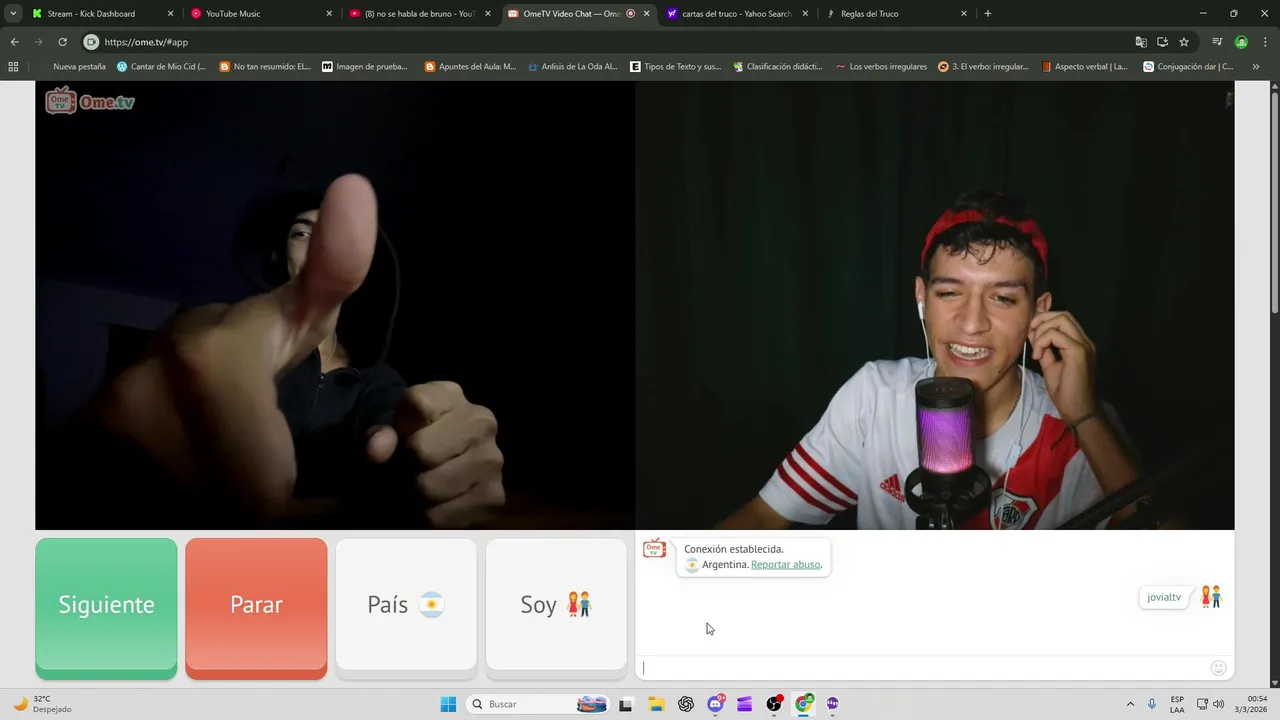Open OBS Studio from the taskbar
1280x720 pixels.
[x=774, y=704]
